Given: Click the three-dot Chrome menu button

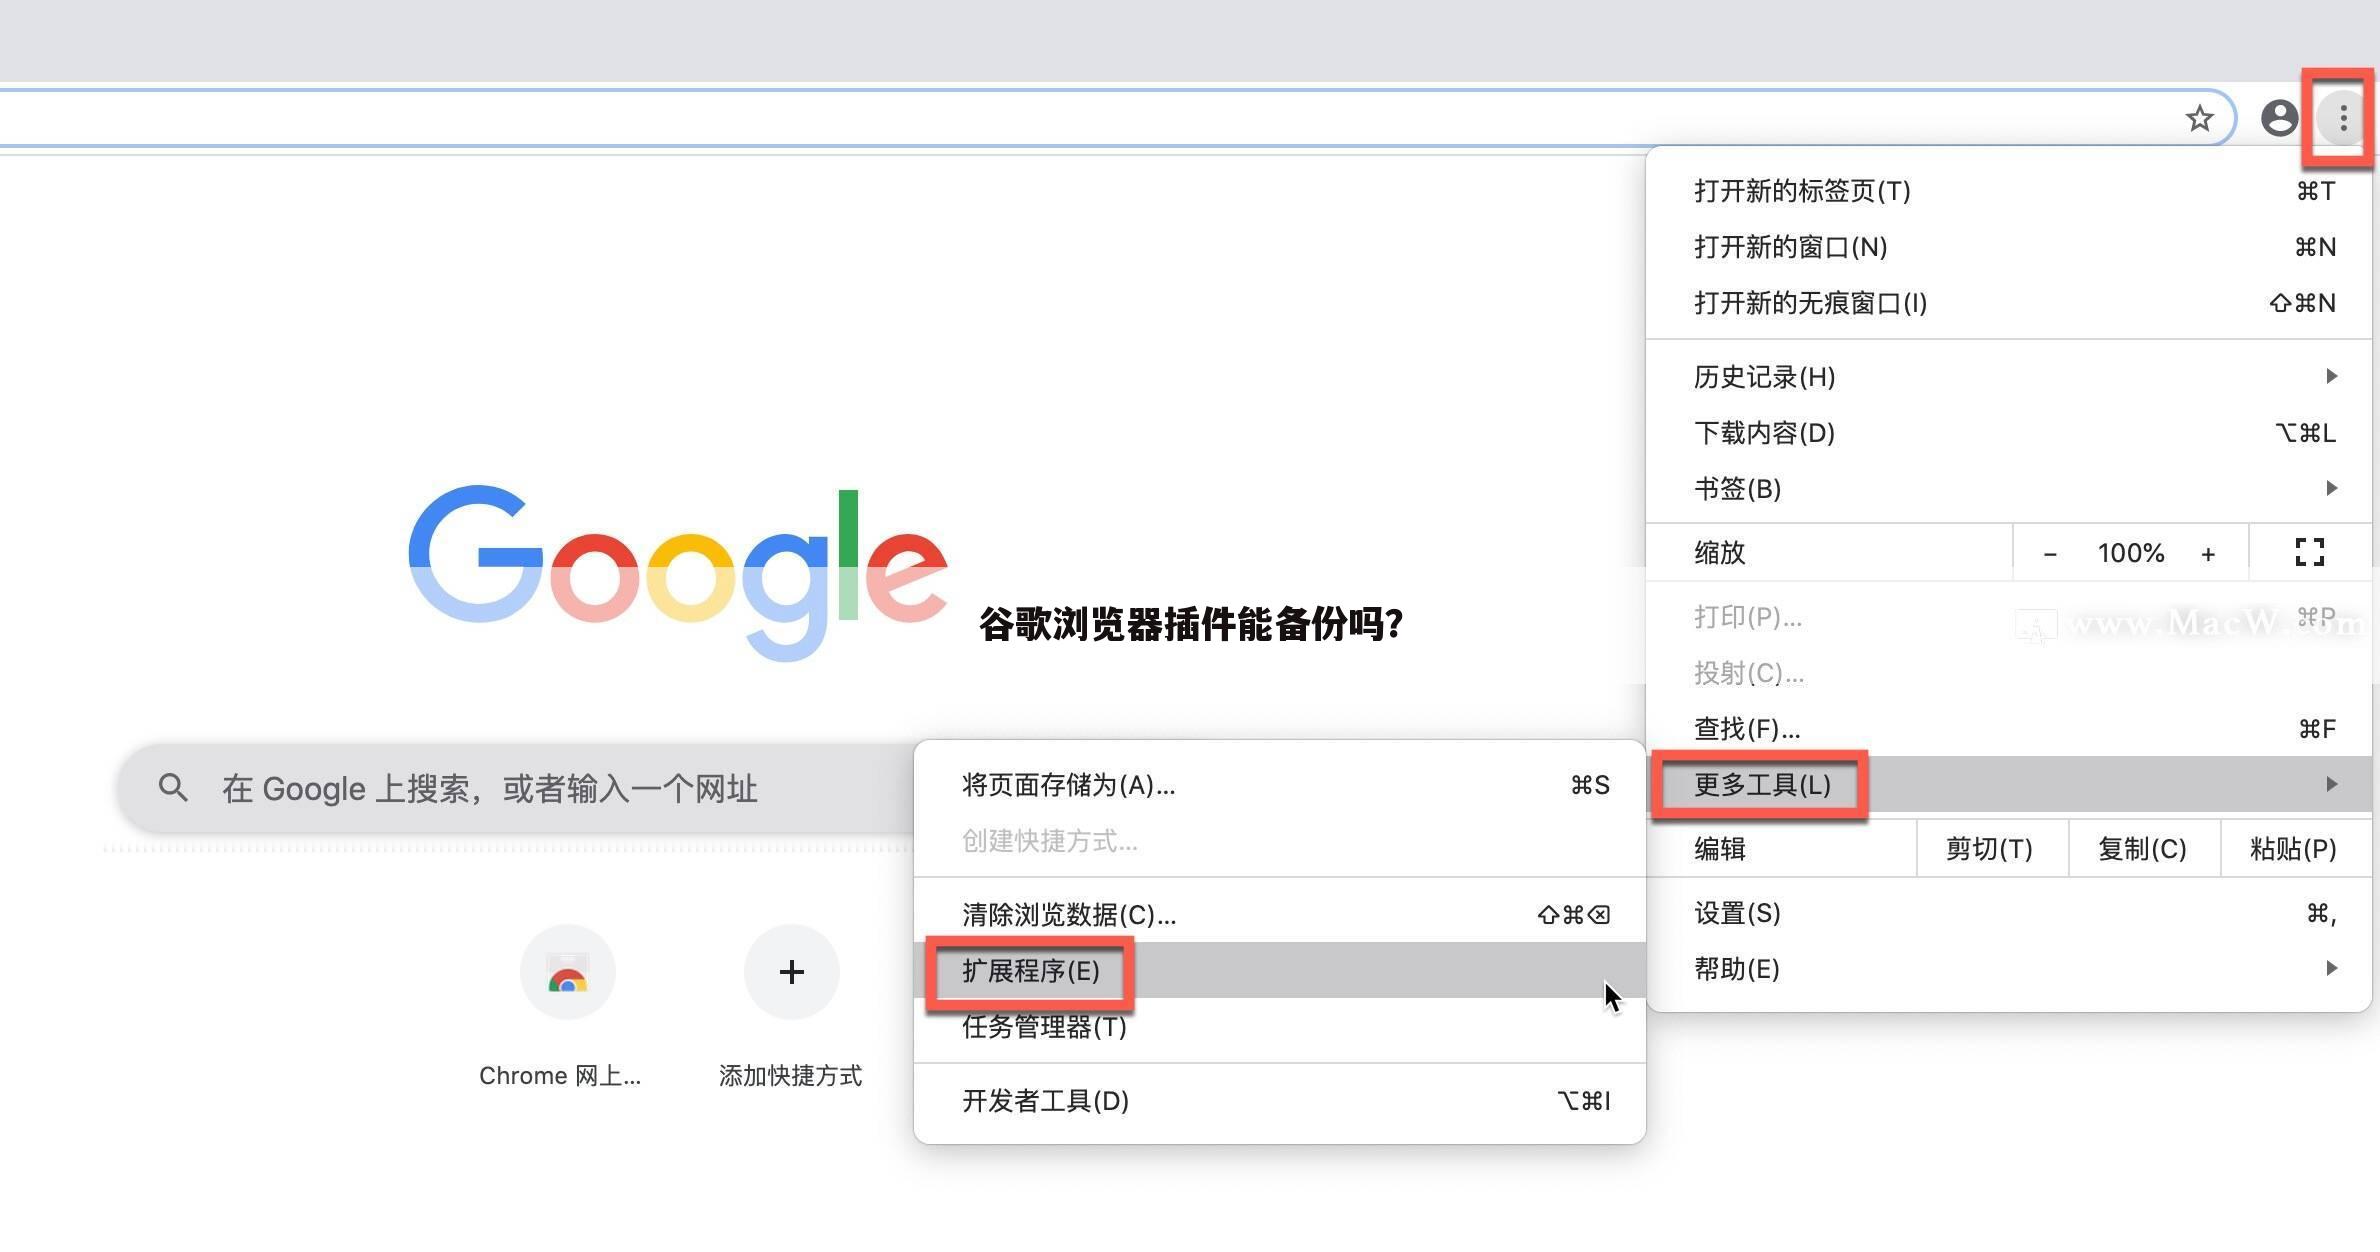Looking at the screenshot, I should point(2343,118).
